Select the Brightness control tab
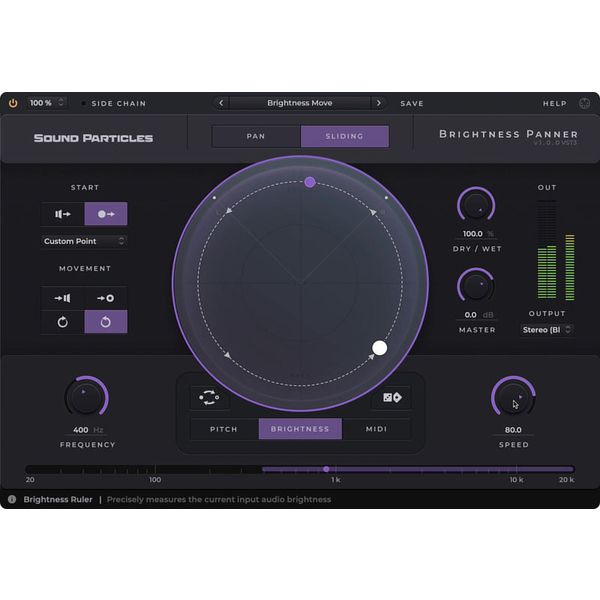Image resolution: width=600 pixels, height=600 pixels. [x=300, y=429]
